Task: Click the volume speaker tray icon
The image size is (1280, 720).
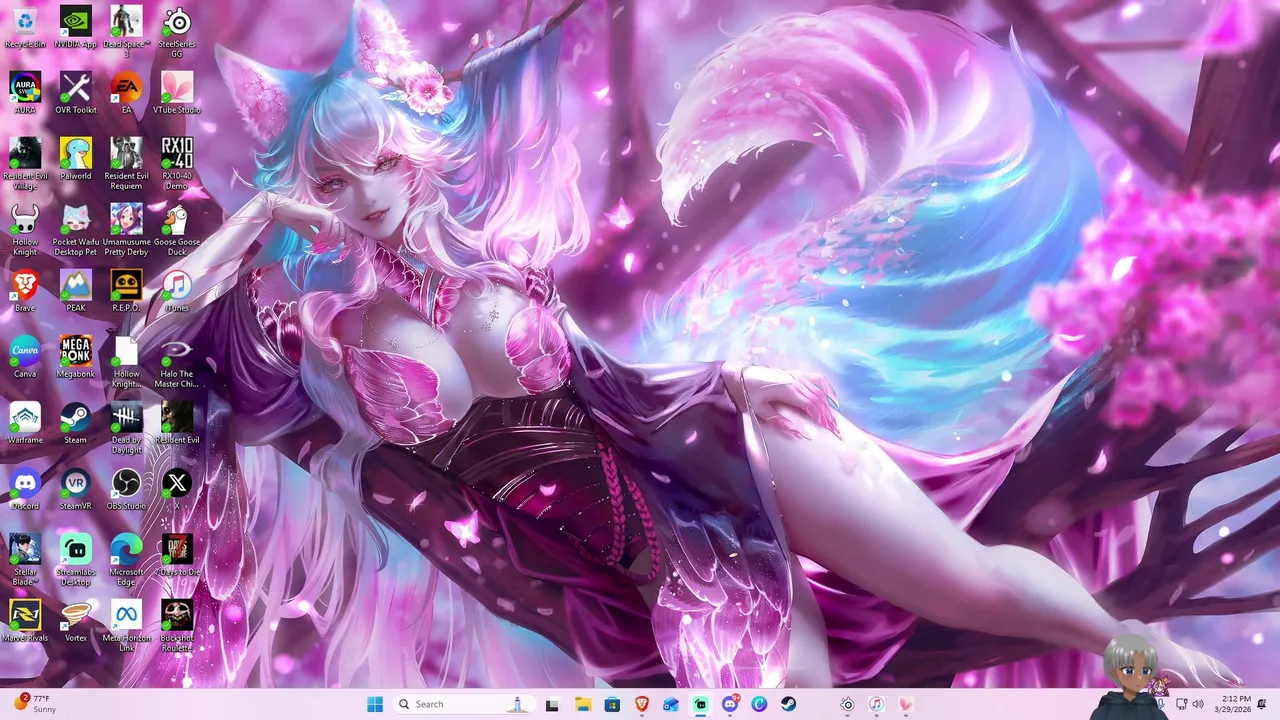Action: [1198, 704]
